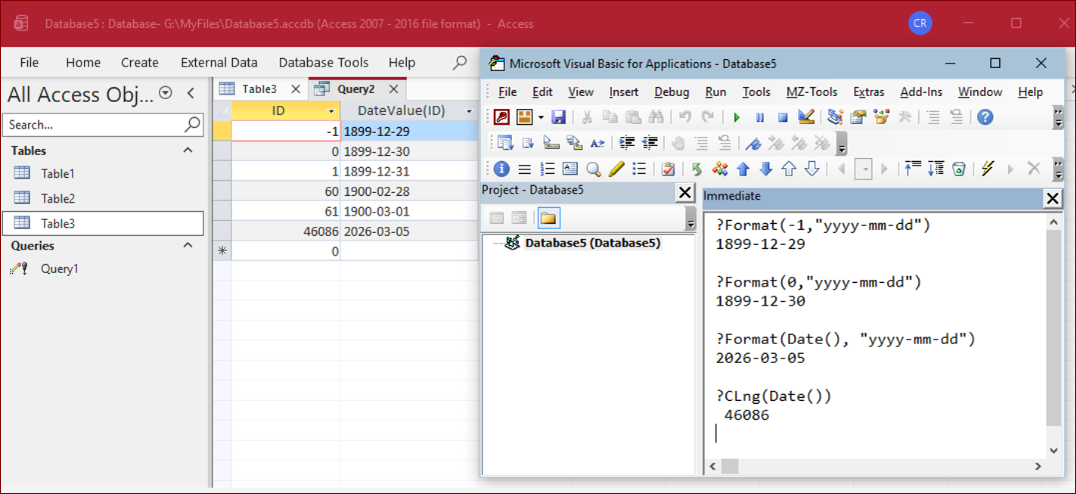The image size is (1076, 494).
Task: Click the Indent icon in Edit toolbar
Action: pos(627,143)
